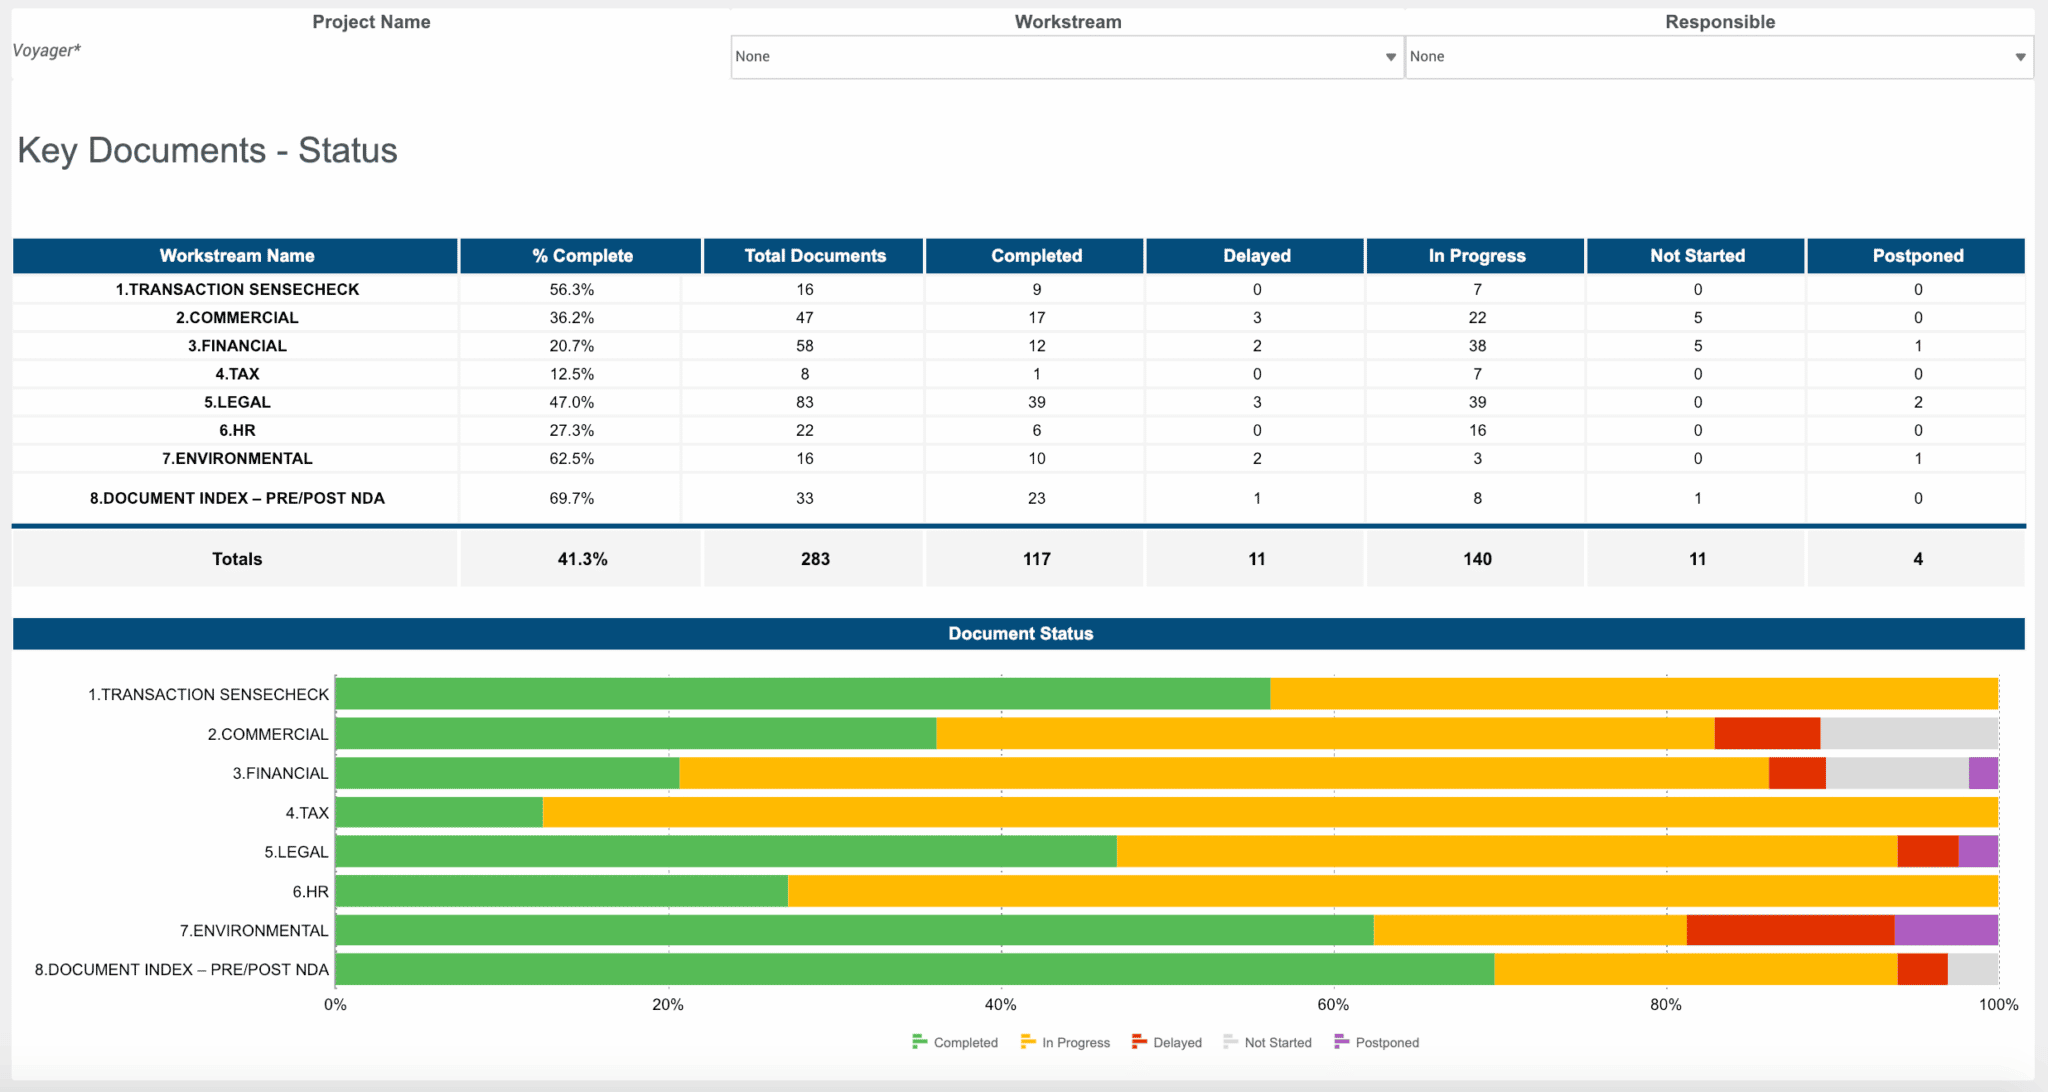
Task: Click Financial purple postponed bar segment
Action: coord(1983,773)
